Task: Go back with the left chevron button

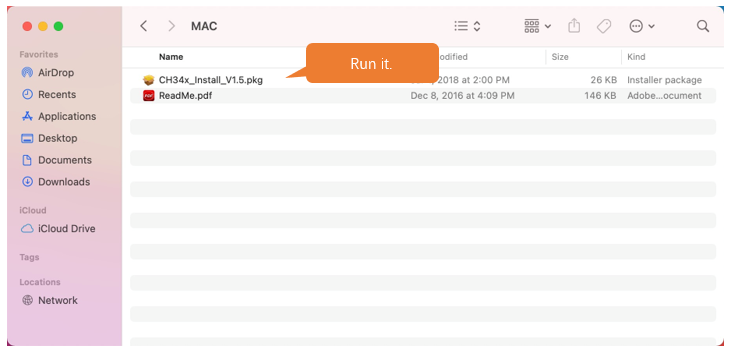Action: point(144,26)
